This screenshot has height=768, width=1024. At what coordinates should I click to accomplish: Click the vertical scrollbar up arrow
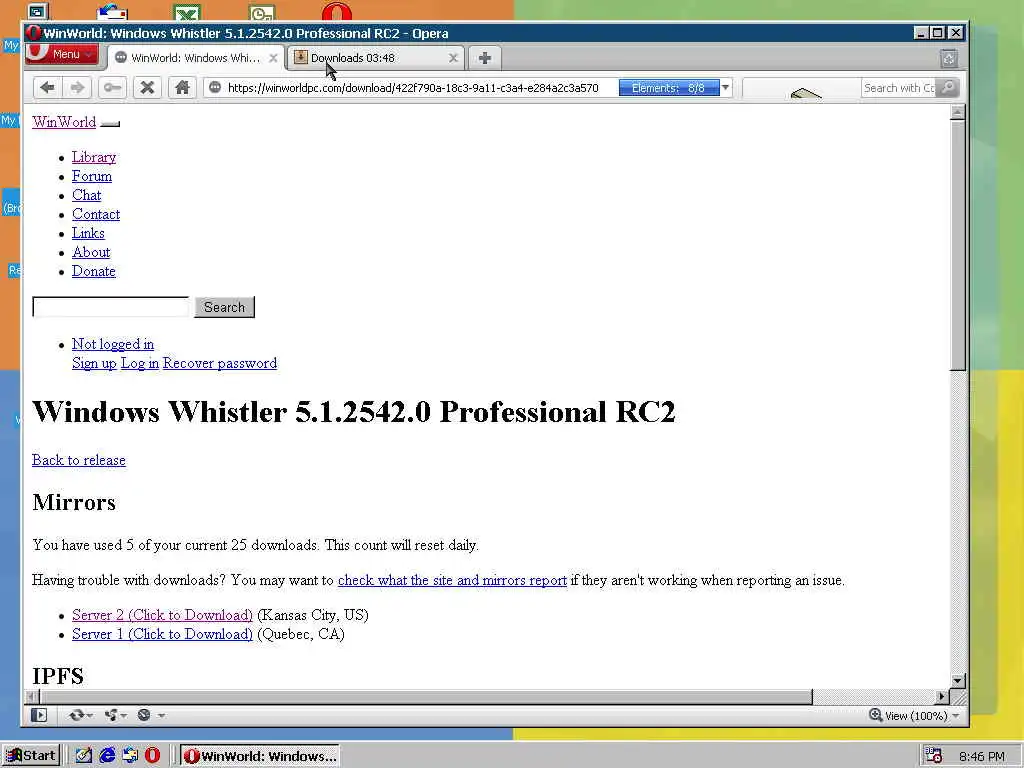pos(957,112)
